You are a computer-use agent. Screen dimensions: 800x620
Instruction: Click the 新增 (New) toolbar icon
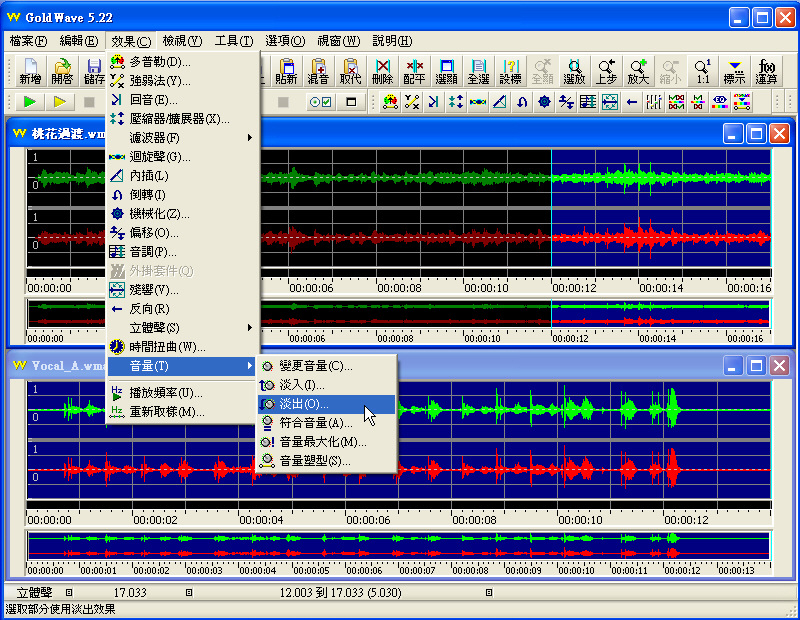(x=29, y=70)
